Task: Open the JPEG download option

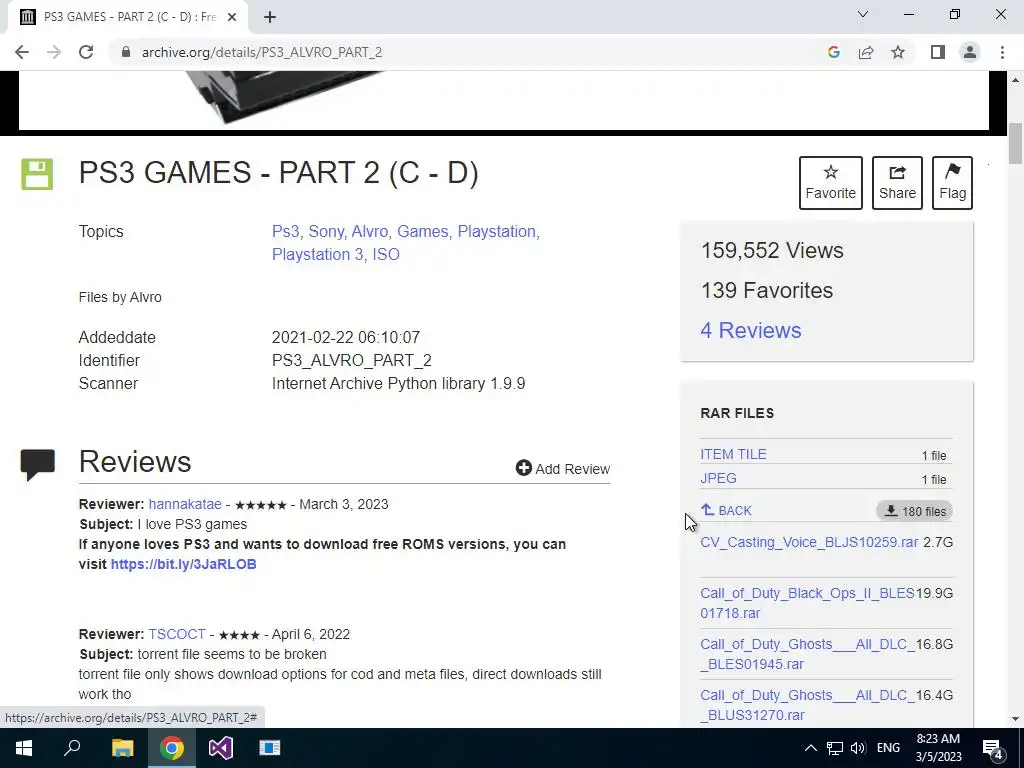Action: [718, 478]
